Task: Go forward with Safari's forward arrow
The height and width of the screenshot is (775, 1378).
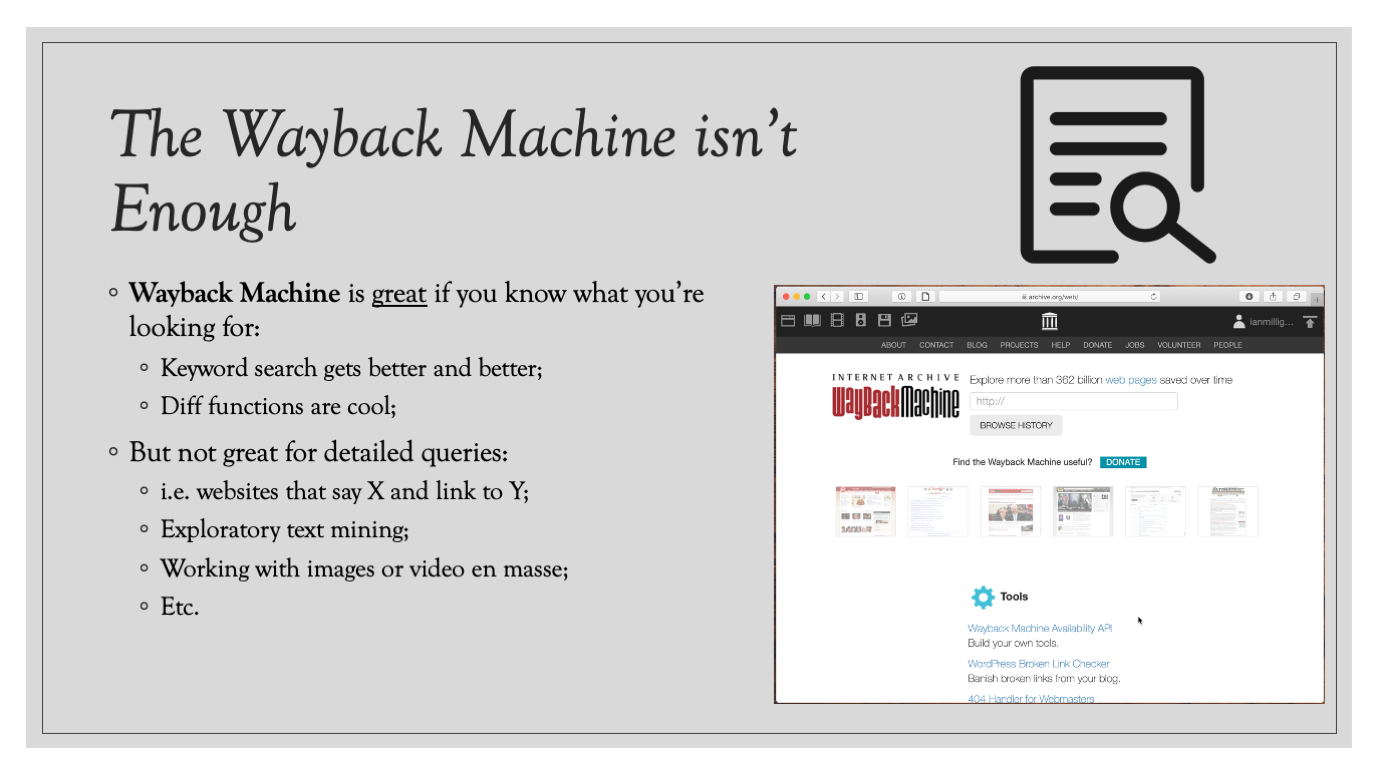Action: pos(837,297)
